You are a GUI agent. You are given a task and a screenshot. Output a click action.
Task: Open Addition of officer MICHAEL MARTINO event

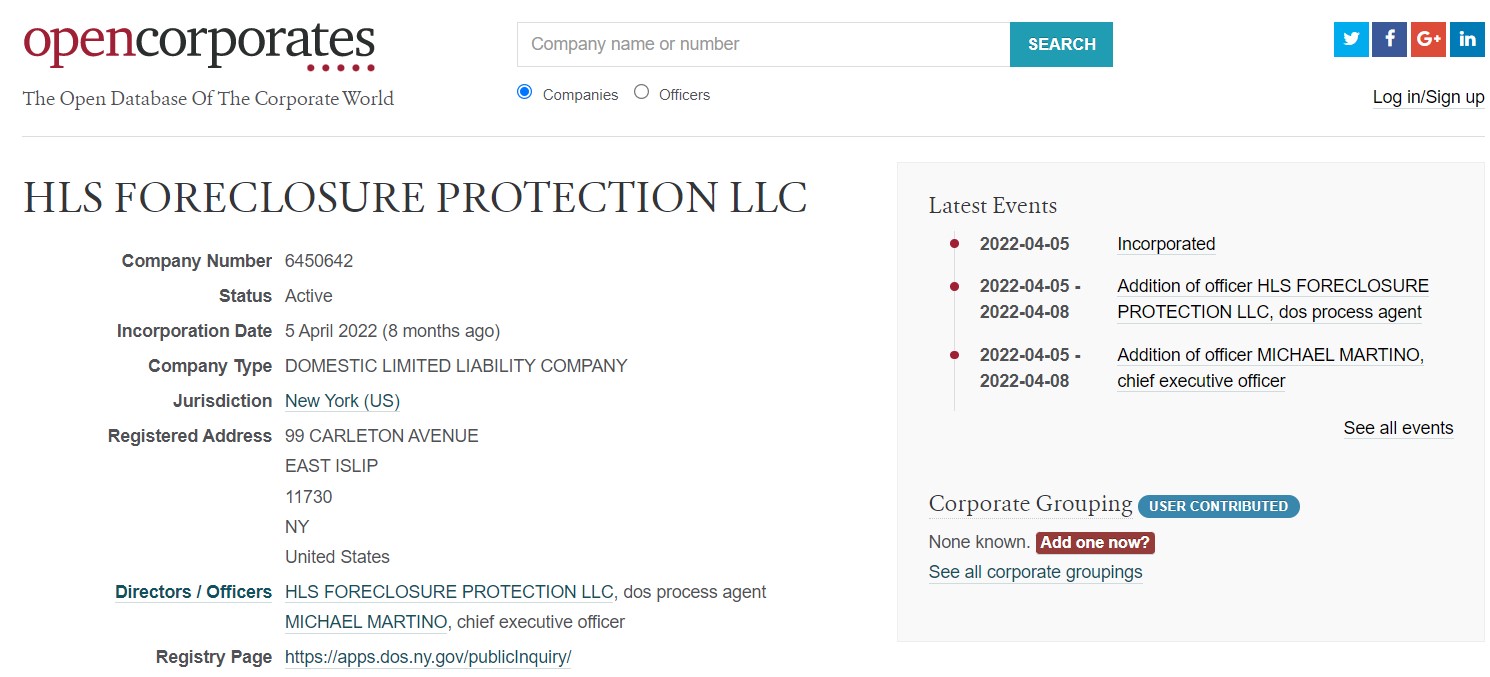(x=1270, y=368)
